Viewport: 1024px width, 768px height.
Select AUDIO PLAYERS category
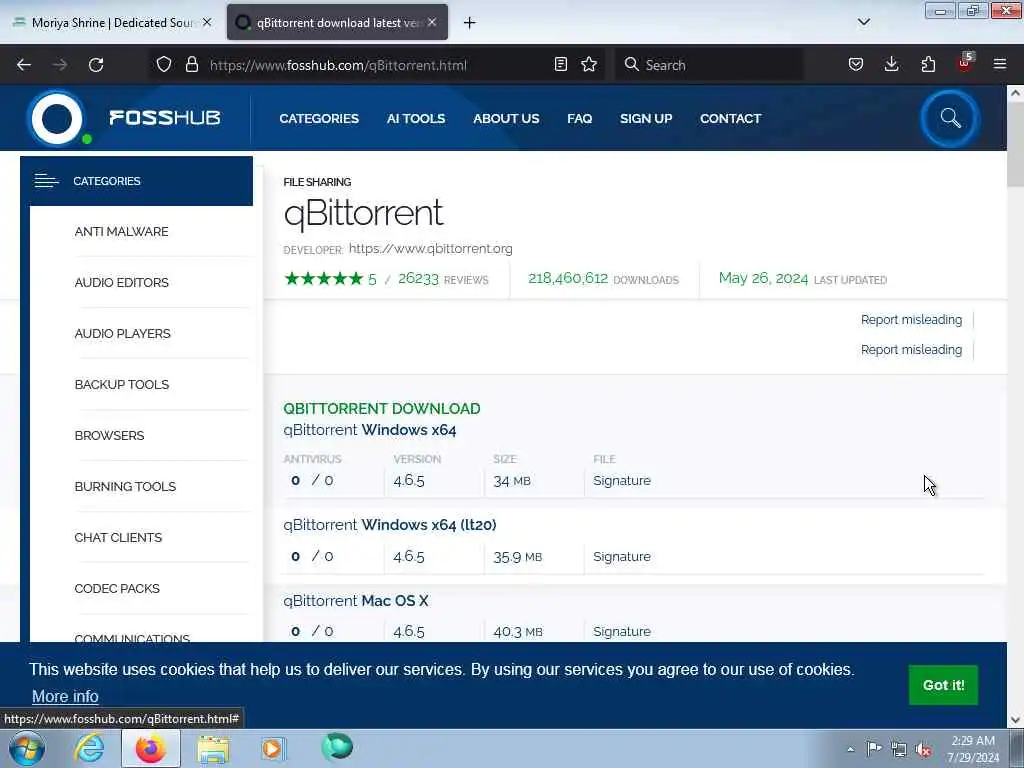123,334
